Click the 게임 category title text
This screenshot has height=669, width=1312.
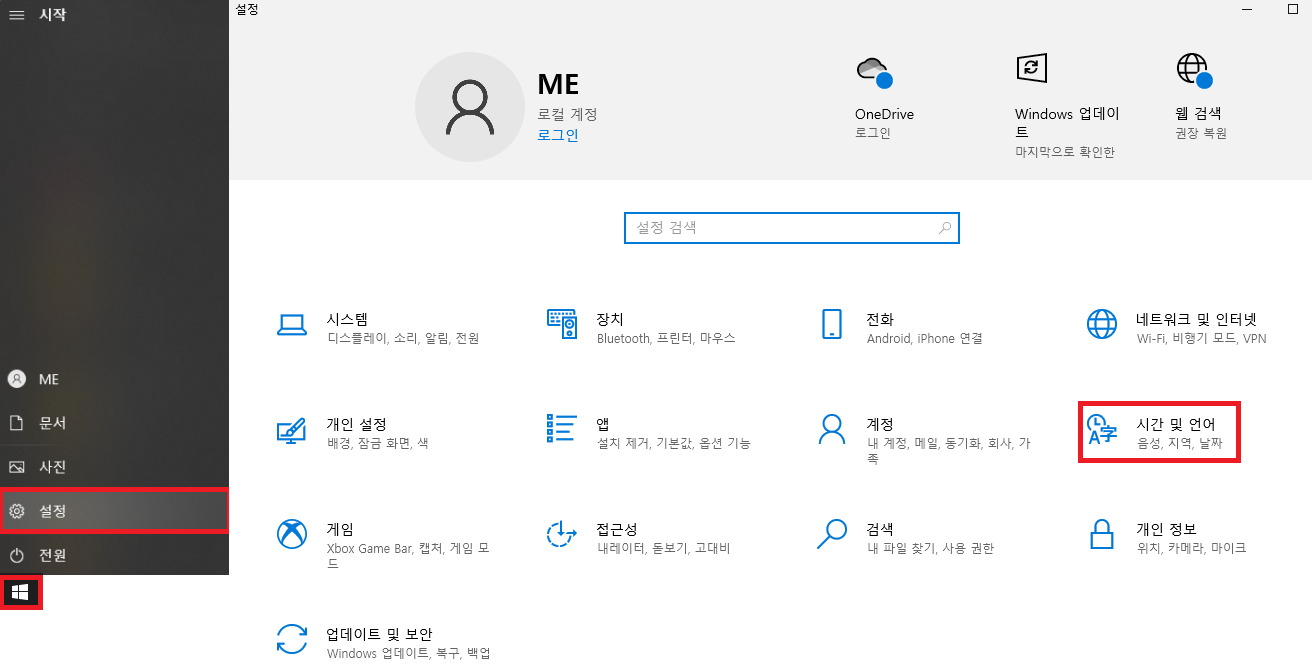(340, 529)
